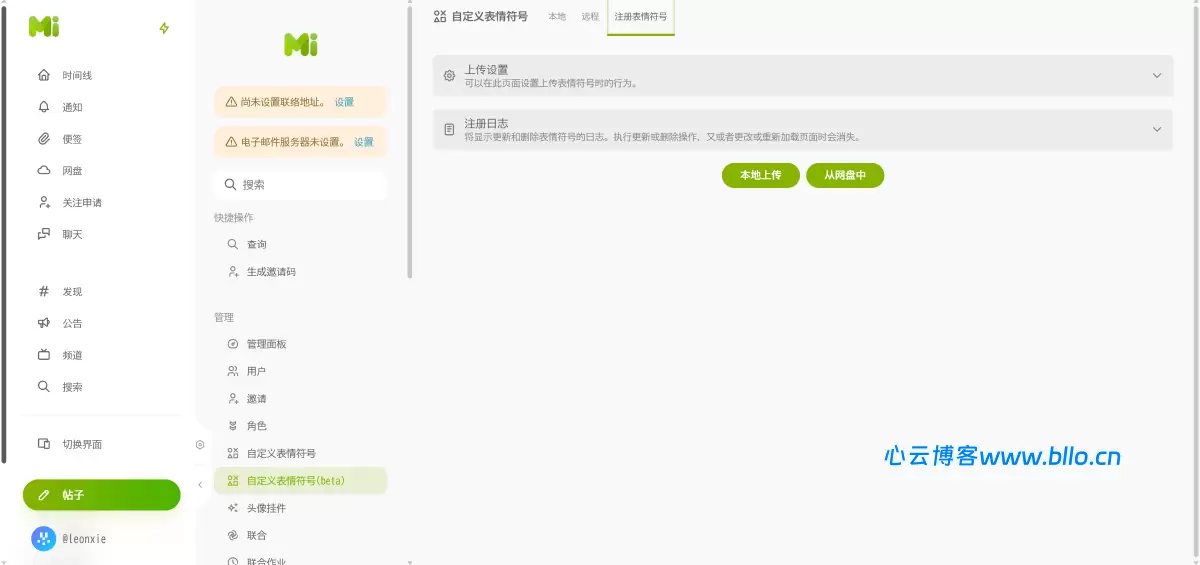Click the admin 搜索 input field
Image resolution: width=1200 pixels, height=565 pixels.
[x=300, y=185]
